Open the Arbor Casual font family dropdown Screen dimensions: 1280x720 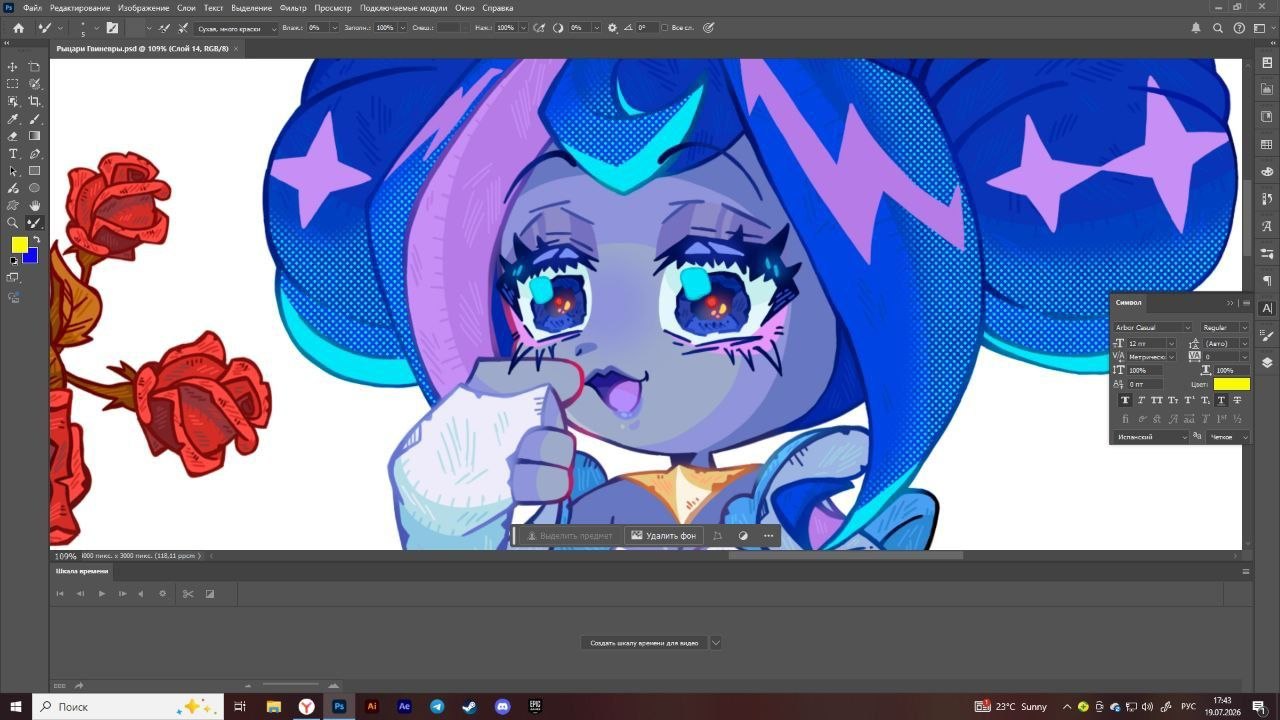click(1153, 328)
